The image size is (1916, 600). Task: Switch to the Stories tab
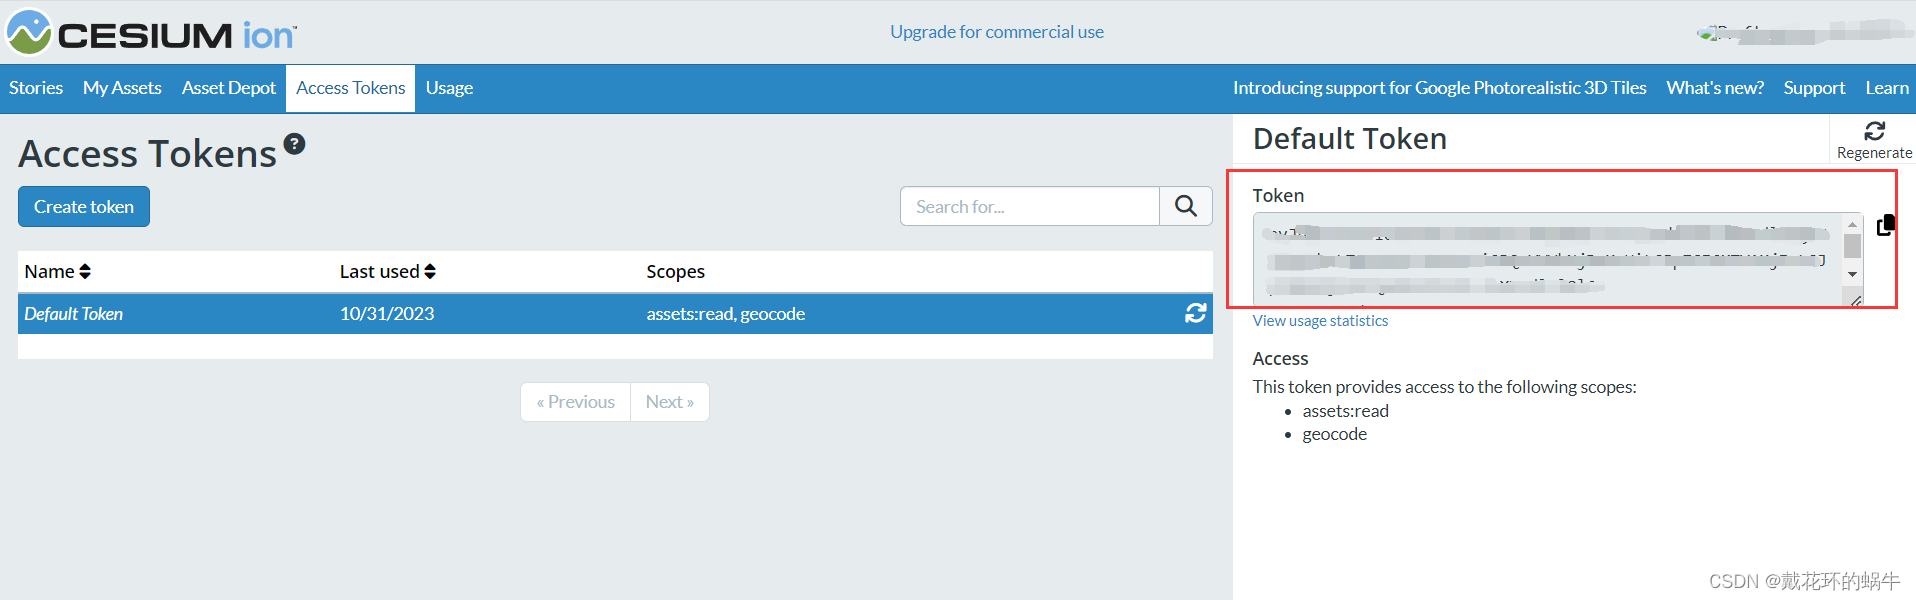[35, 88]
